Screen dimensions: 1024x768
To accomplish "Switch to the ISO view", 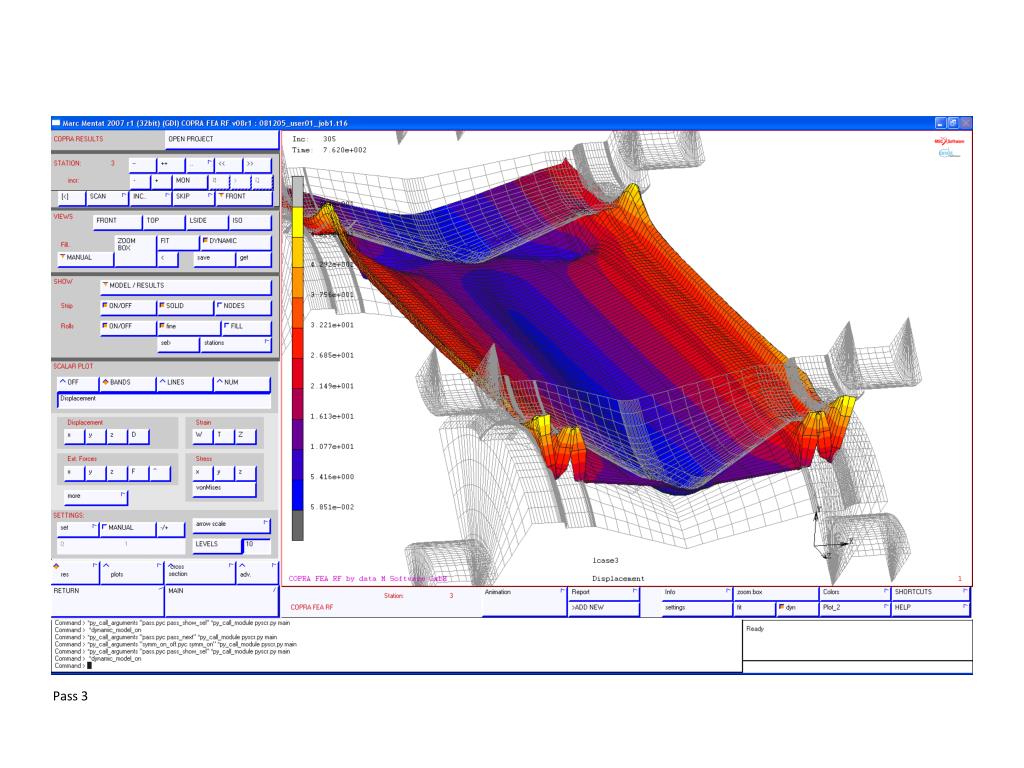I will click(x=250, y=221).
